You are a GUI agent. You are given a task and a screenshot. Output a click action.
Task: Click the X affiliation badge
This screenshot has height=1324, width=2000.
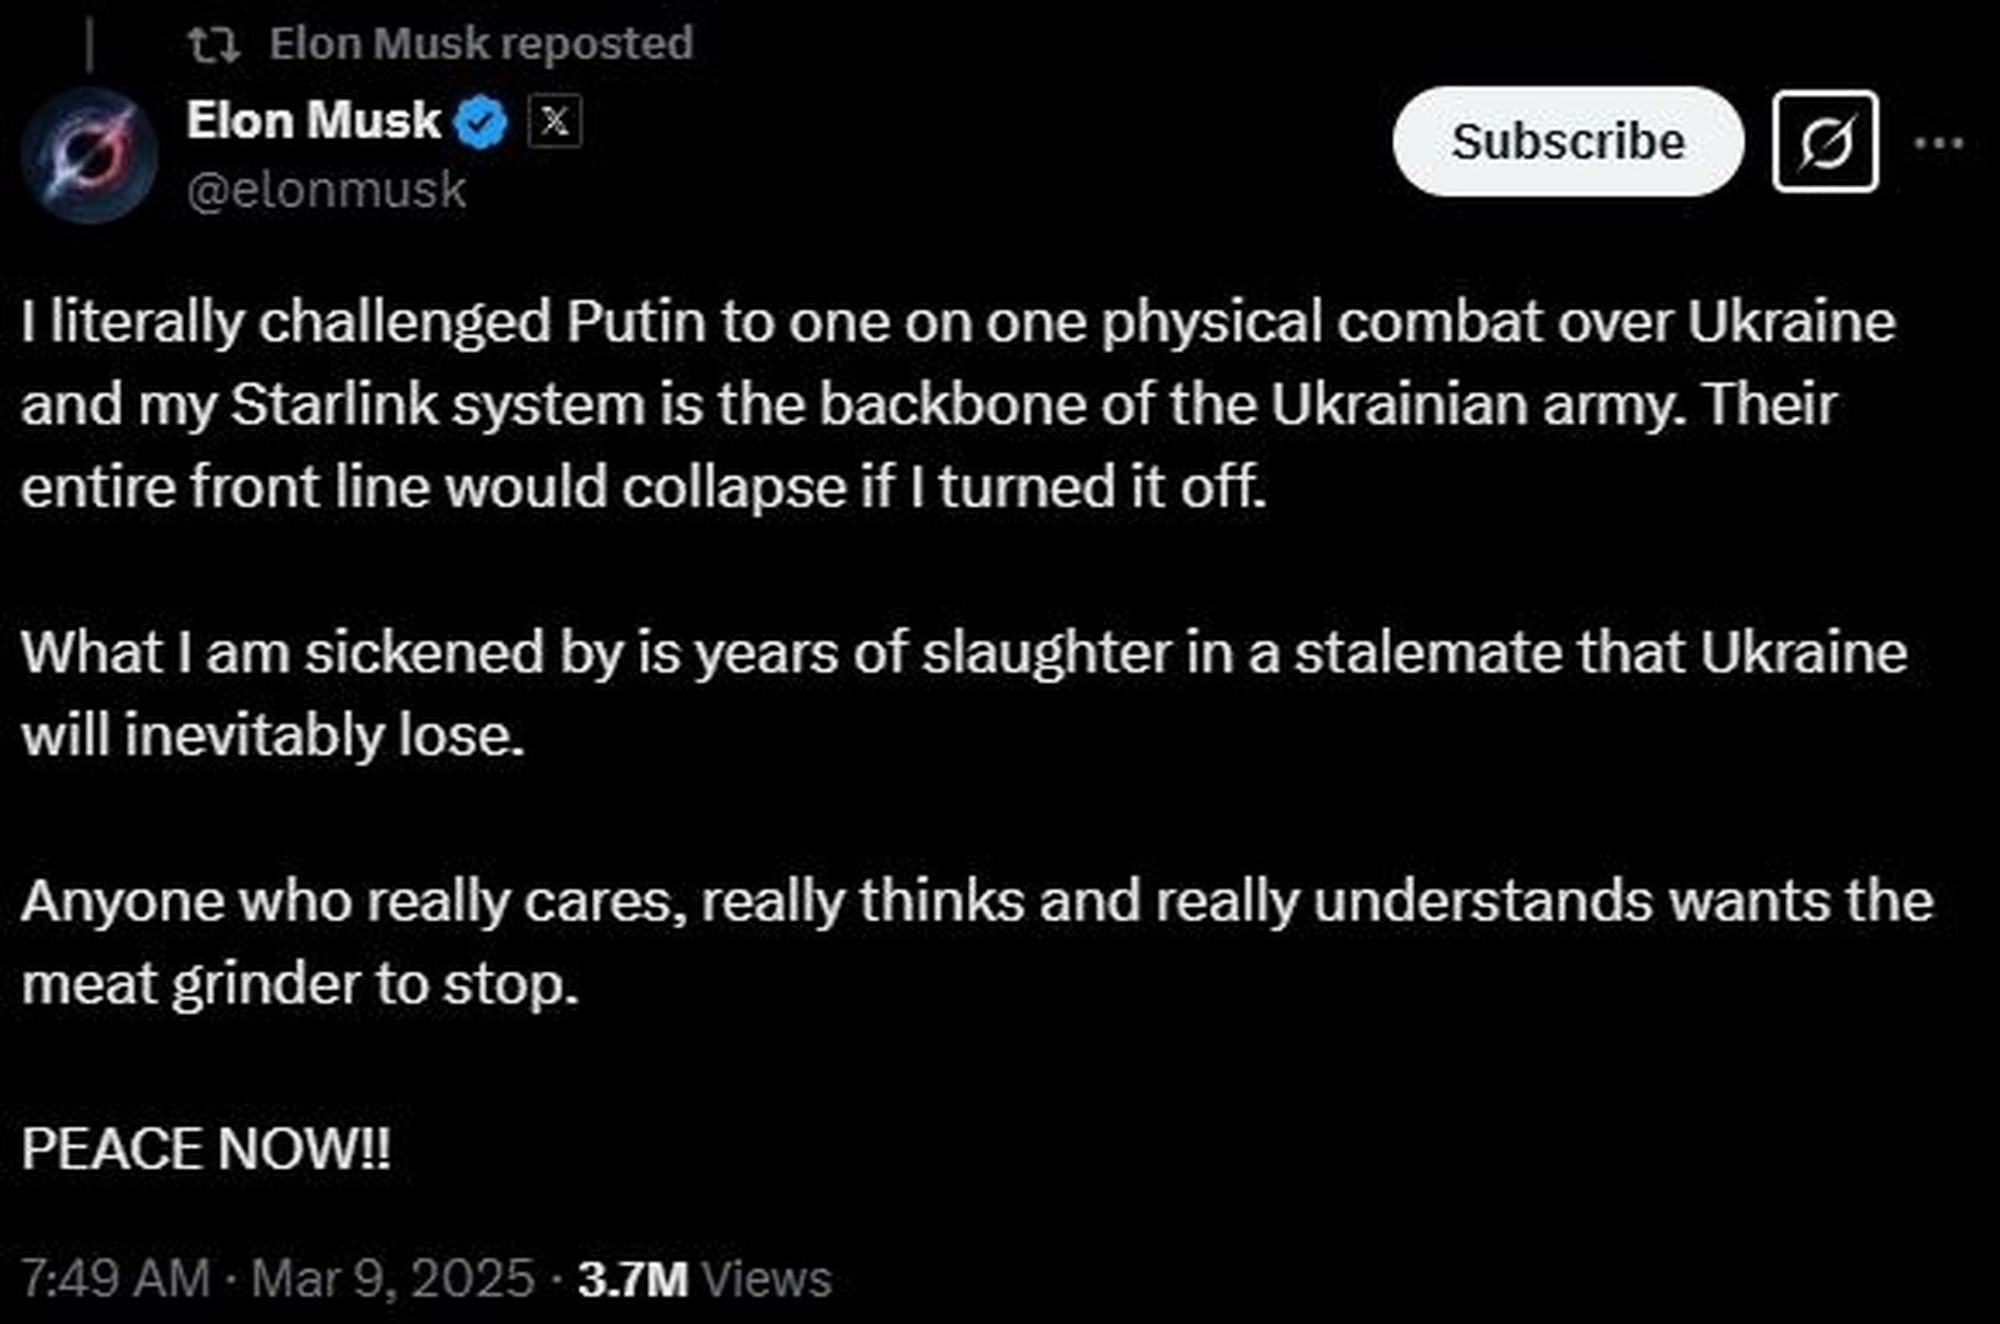coord(554,122)
